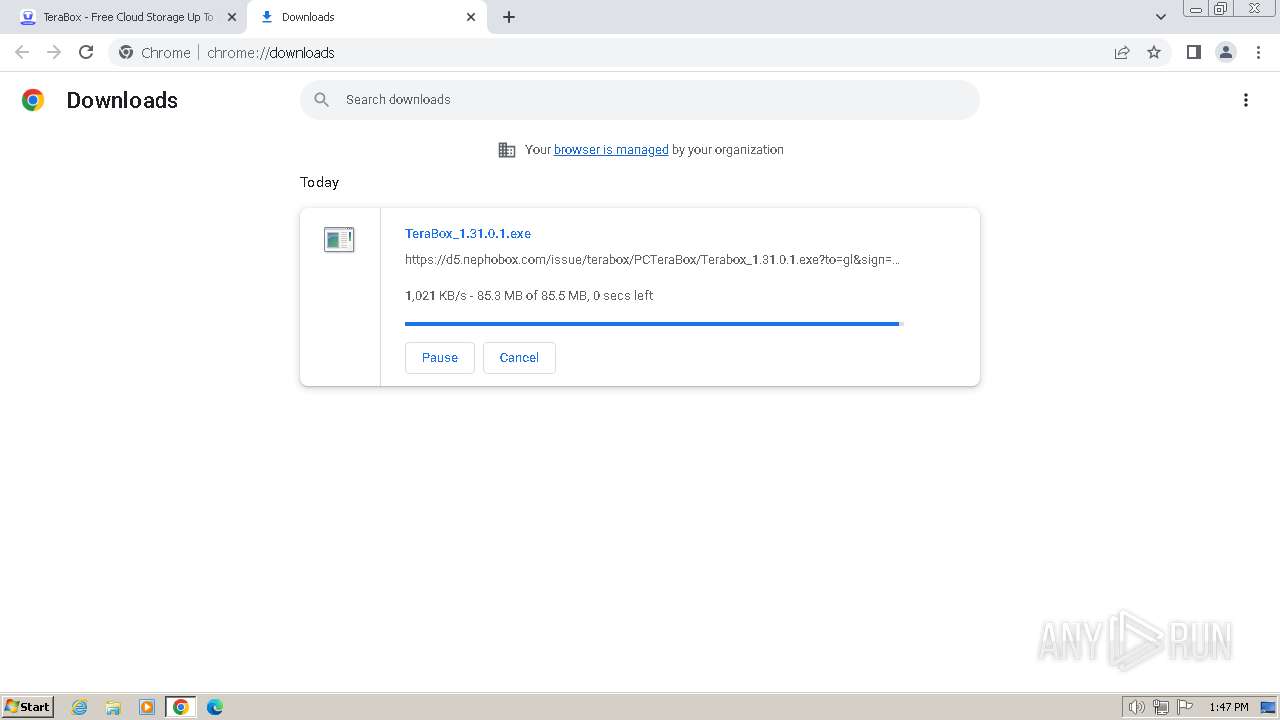Click the download progress bar
The height and width of the screenshot is (720, 1280).
coord(654,324)
